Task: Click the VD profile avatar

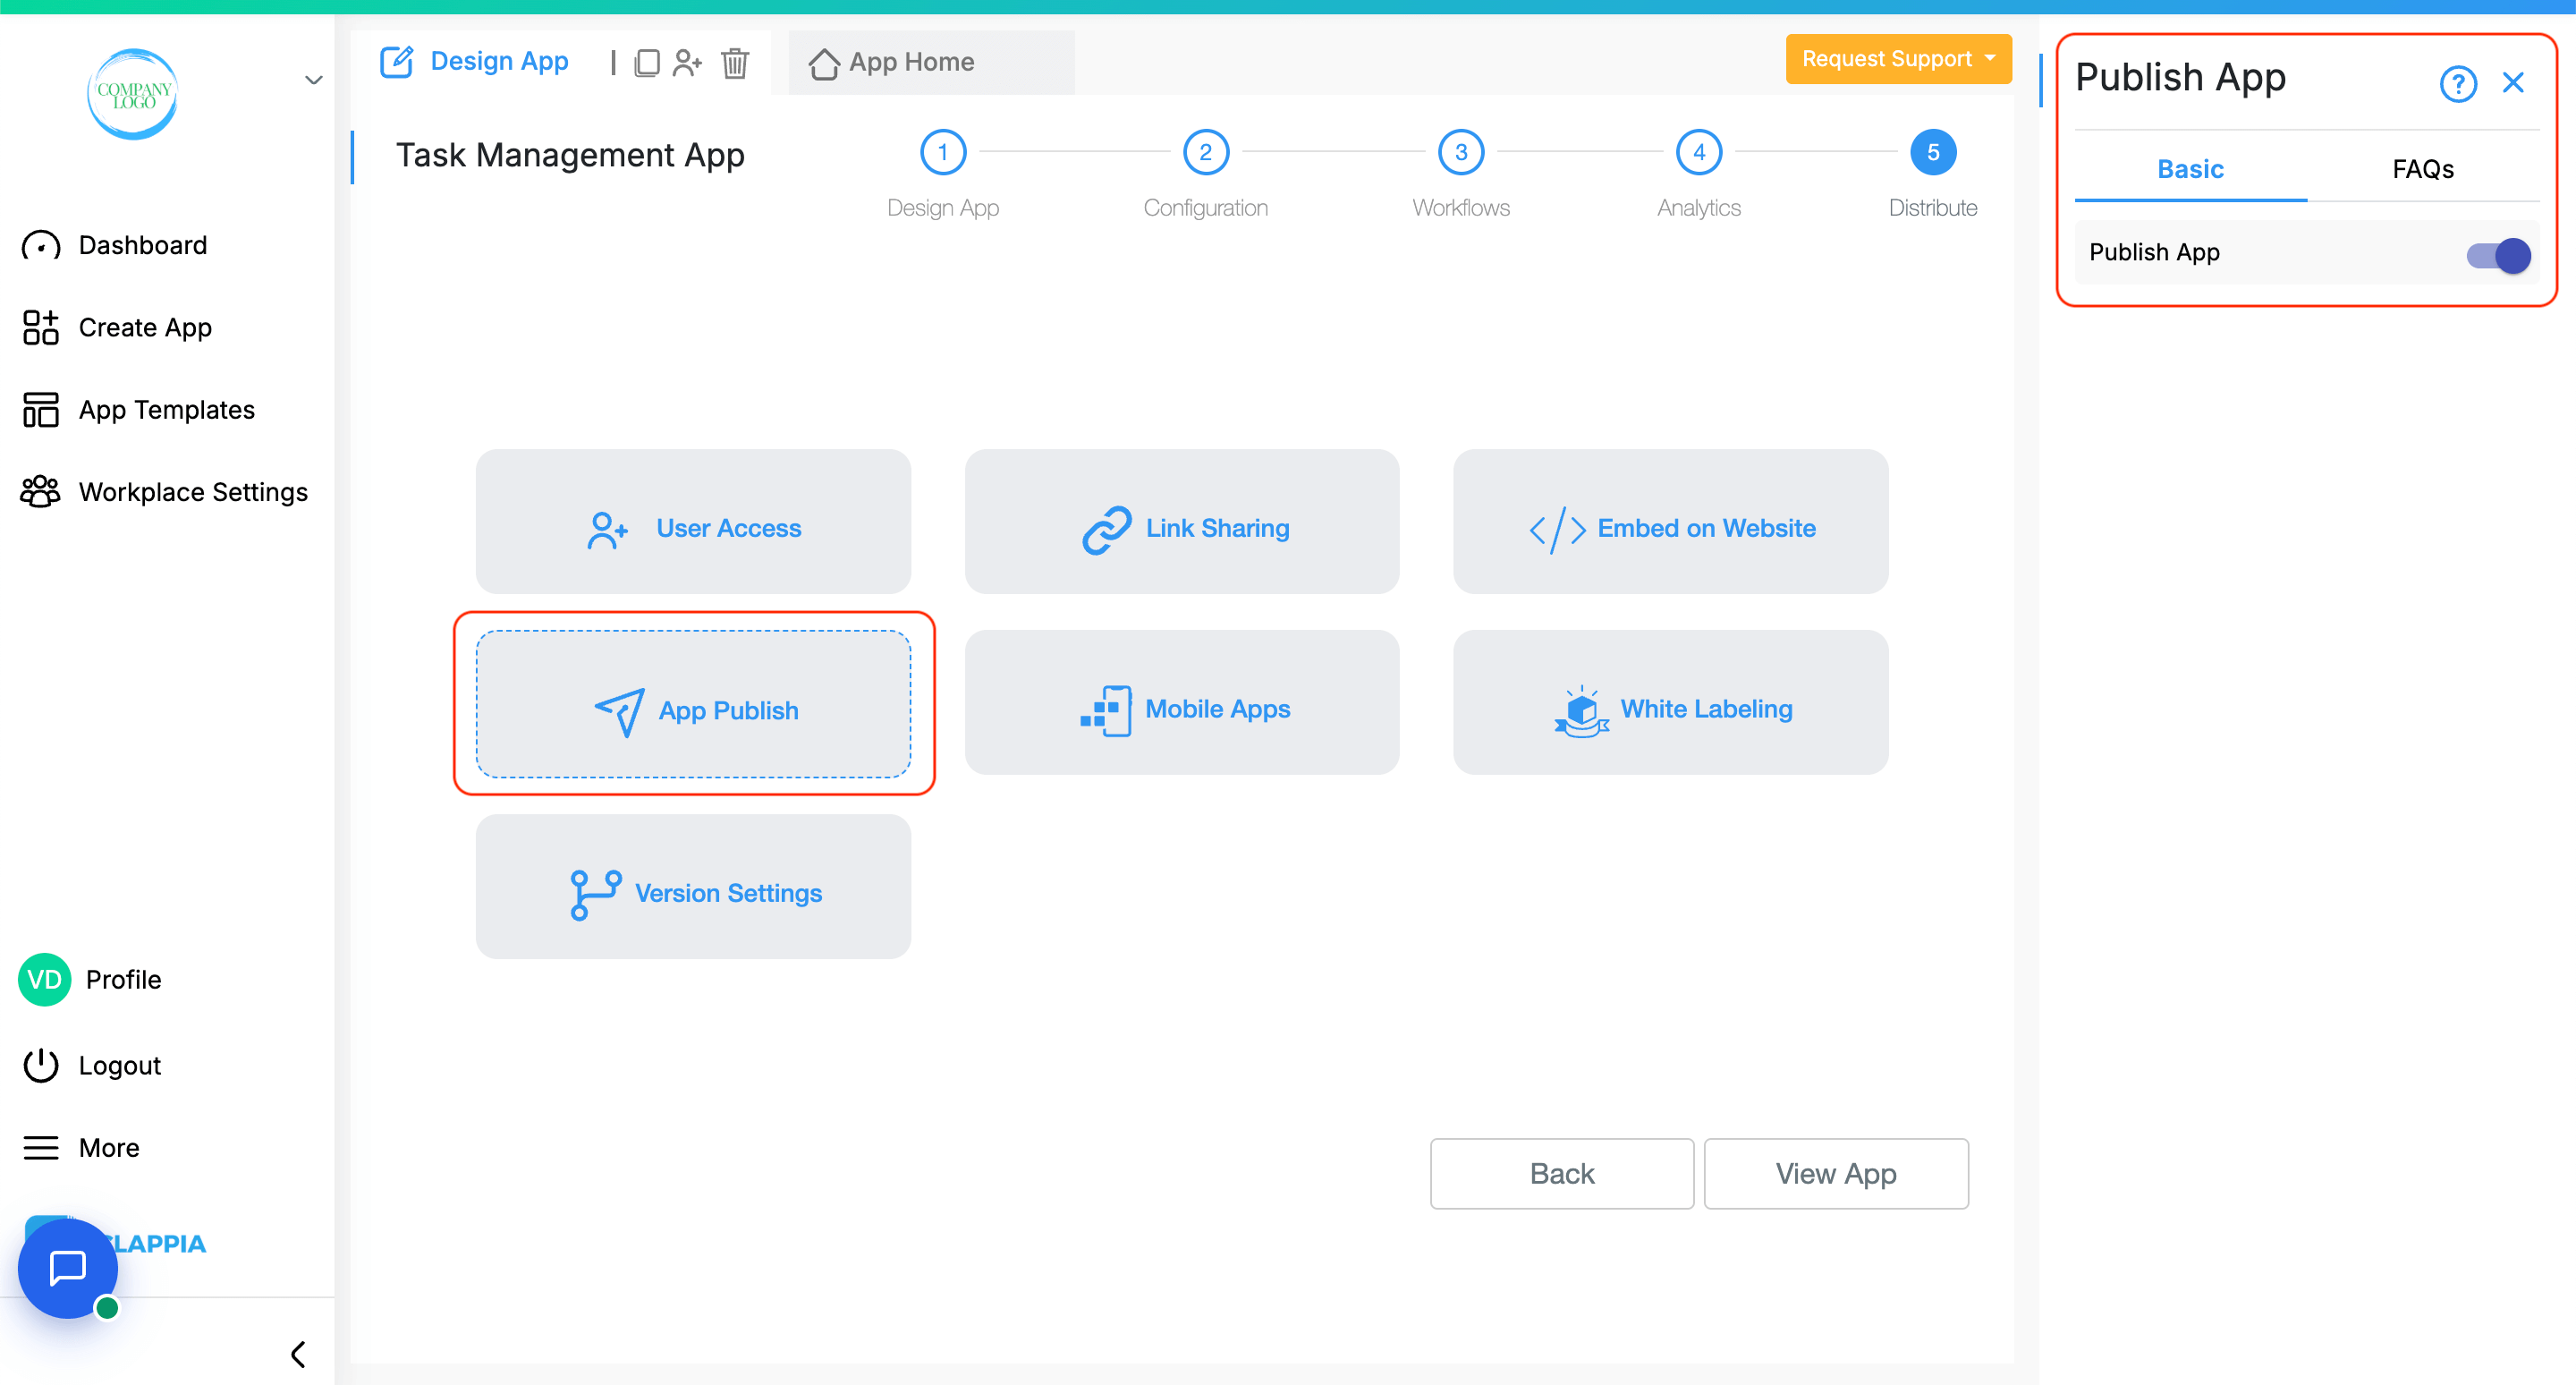Action: (x=44, y=979)
